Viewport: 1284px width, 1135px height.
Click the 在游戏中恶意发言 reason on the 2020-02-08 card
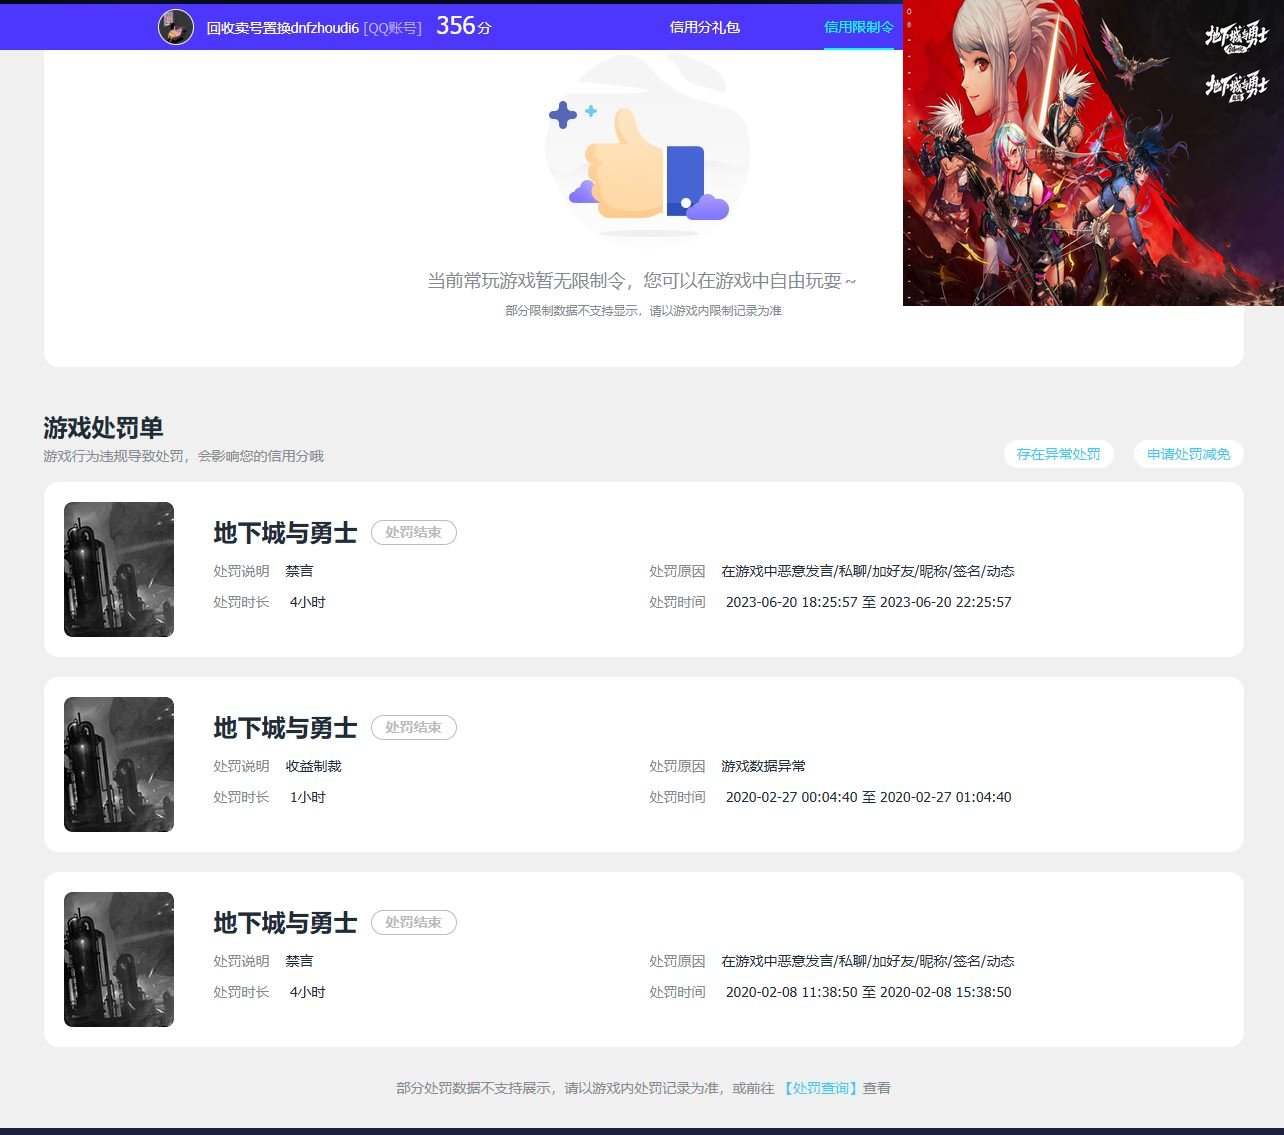(868, 961)
